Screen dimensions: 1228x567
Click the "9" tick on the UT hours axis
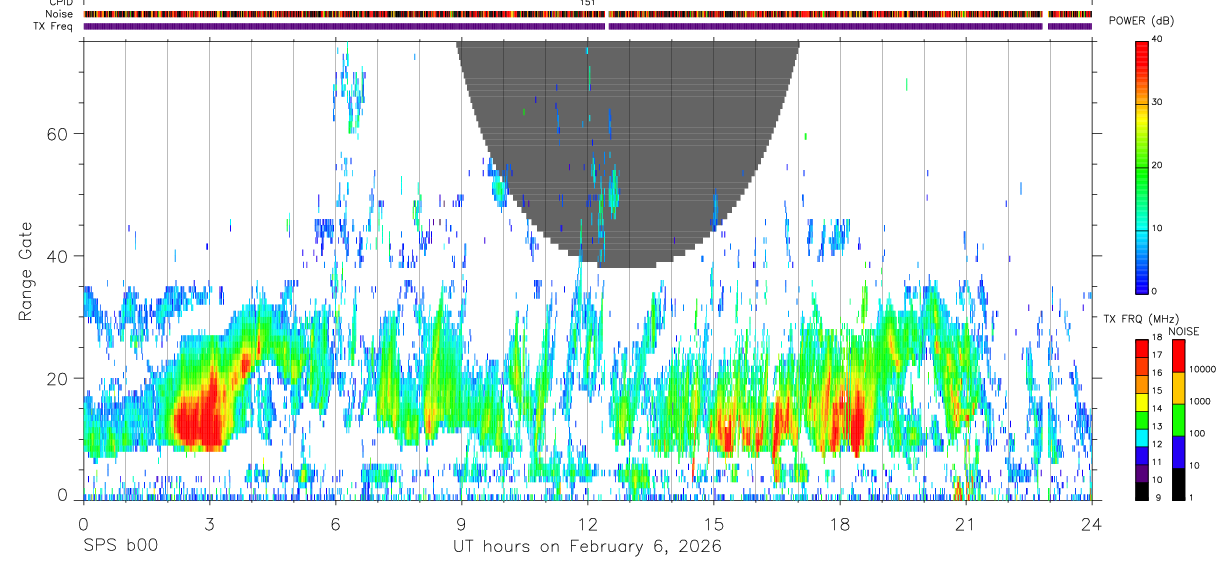tap(461, 523)
